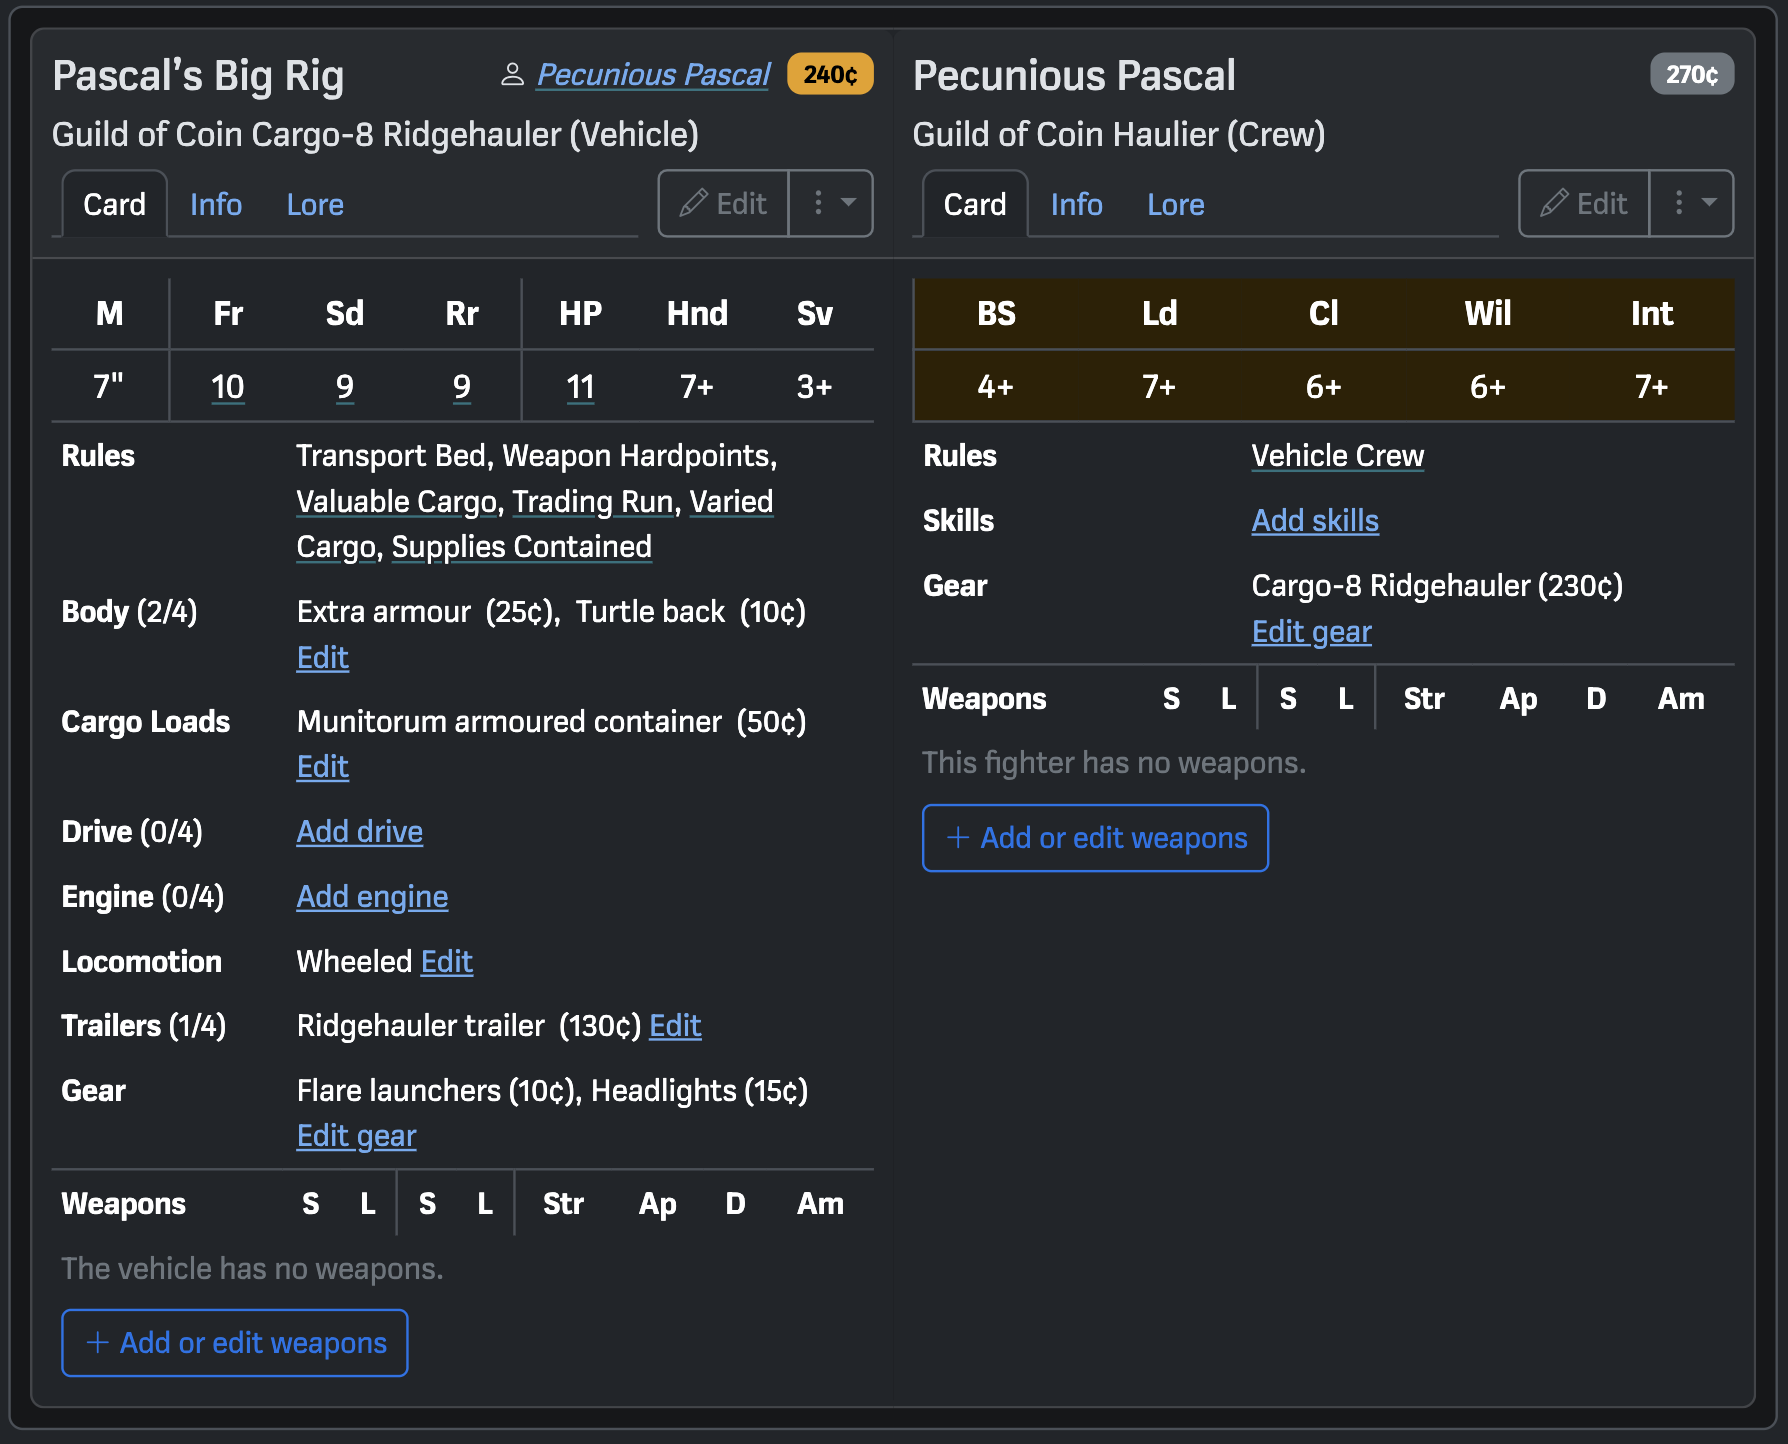Open the more-options dropdown on Pascal's Big Rig card

pyautogui.click(x=831, y=204)
